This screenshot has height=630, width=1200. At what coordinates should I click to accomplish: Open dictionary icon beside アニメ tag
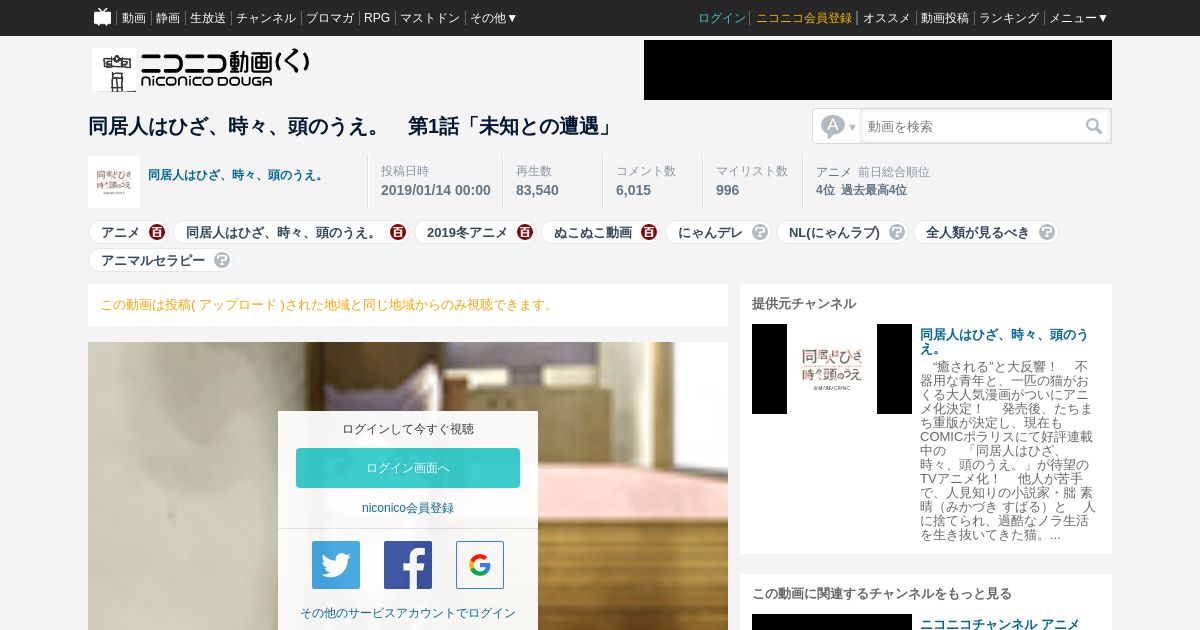(x=157, y=232)
